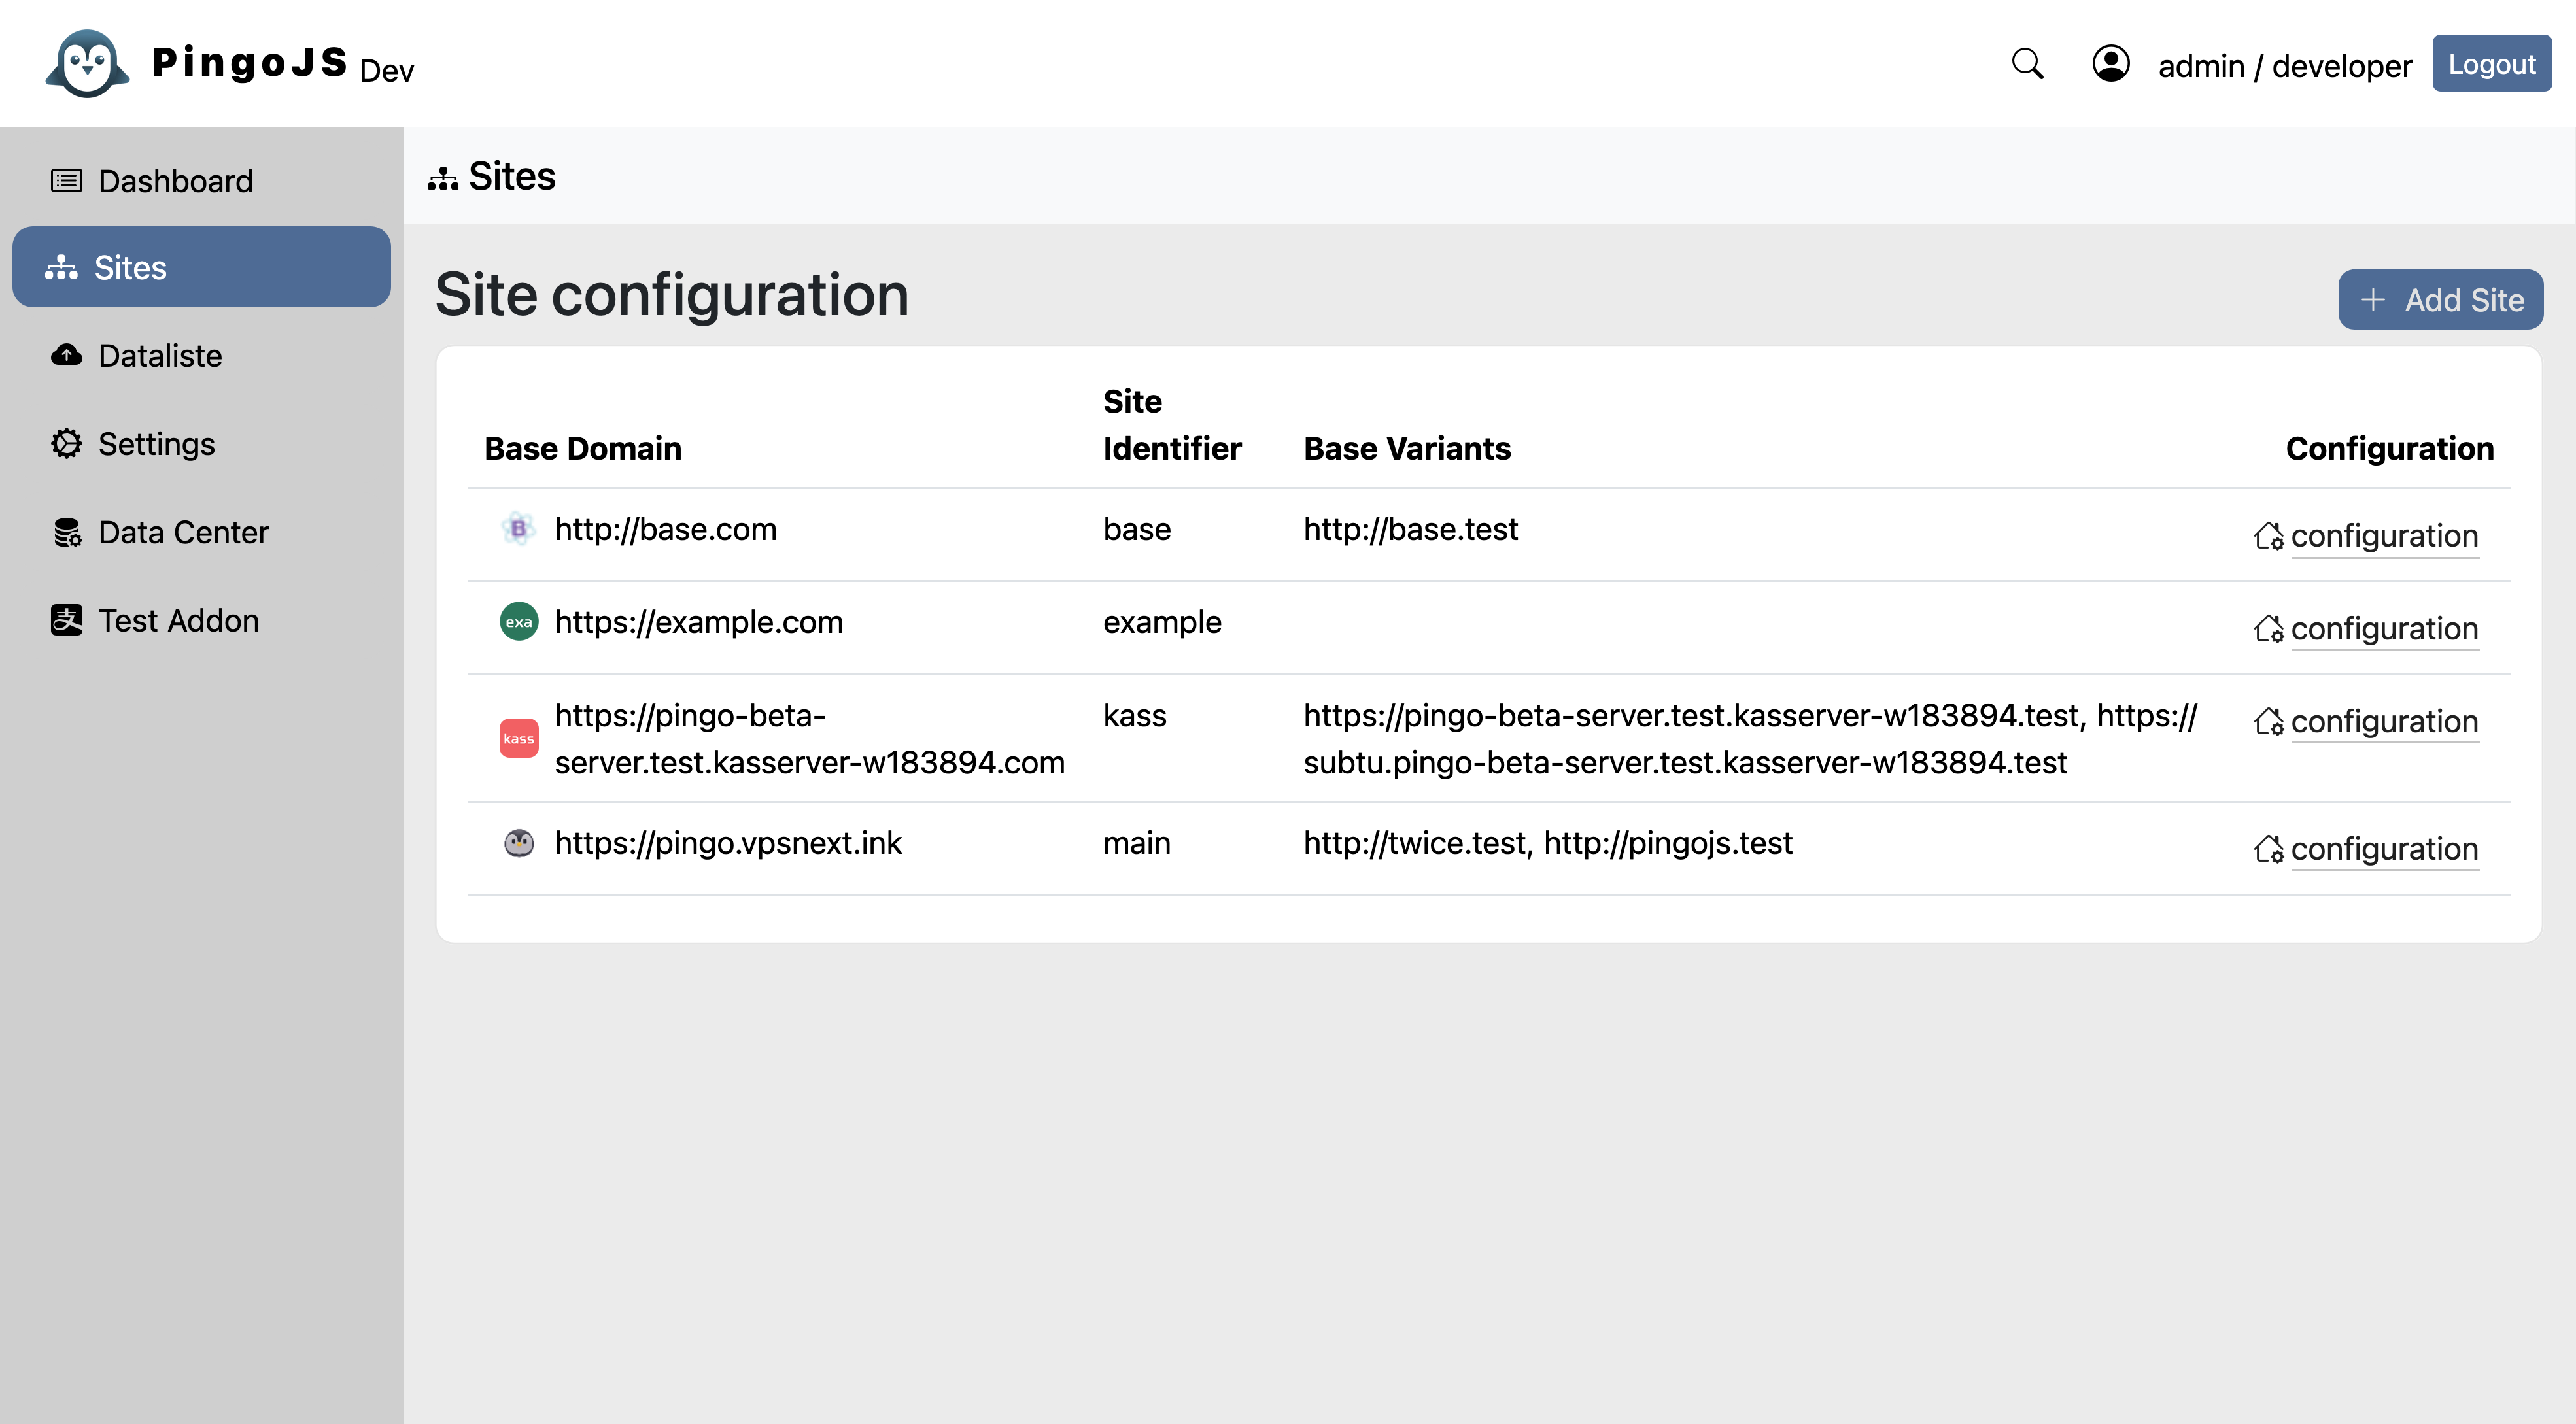Click the Sites hierarchy icon in page header

coord(442,178)
